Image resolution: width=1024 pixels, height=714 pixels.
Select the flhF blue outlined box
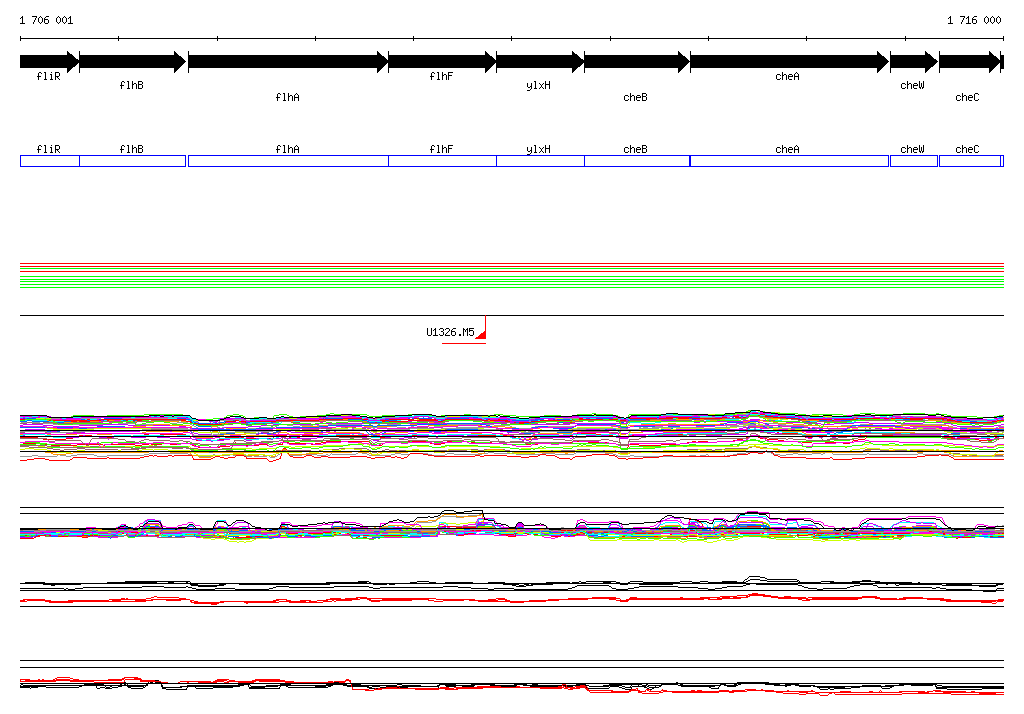pos(442,161)
